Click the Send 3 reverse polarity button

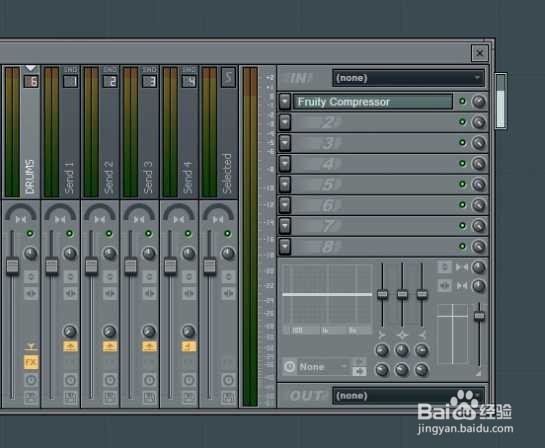(149, 277)
